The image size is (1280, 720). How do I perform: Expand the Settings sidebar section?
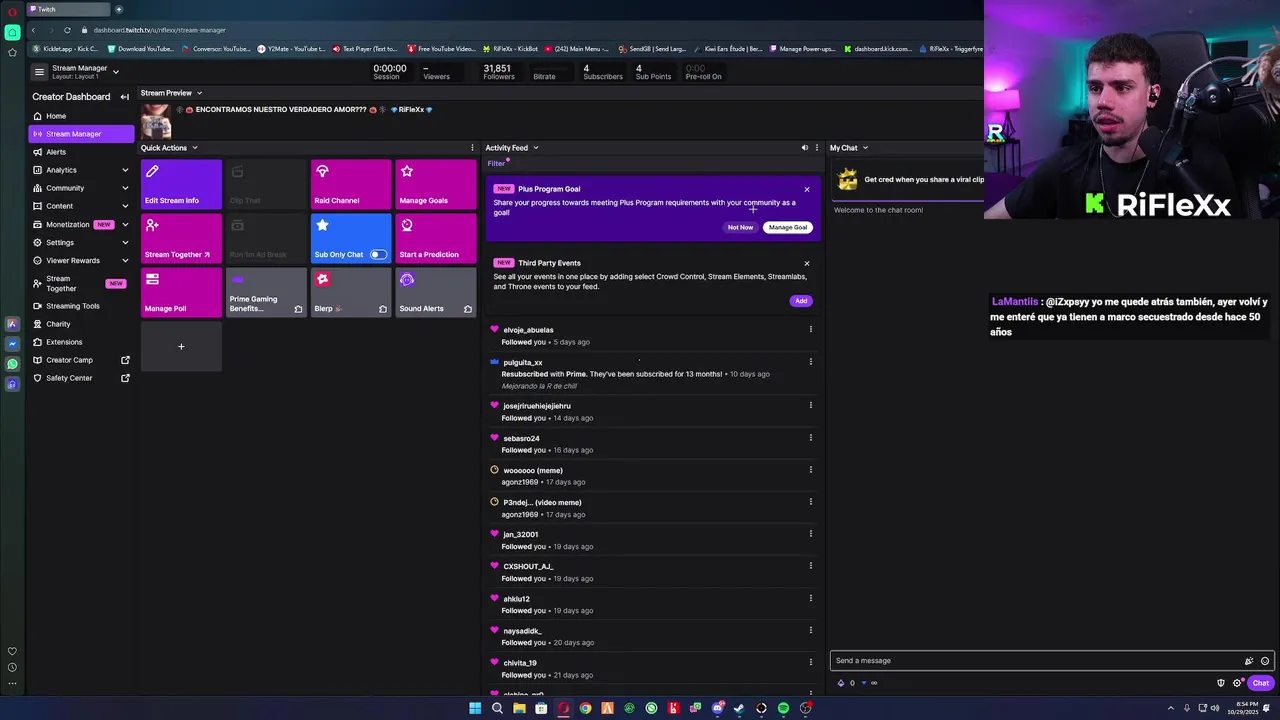(81, 242)
